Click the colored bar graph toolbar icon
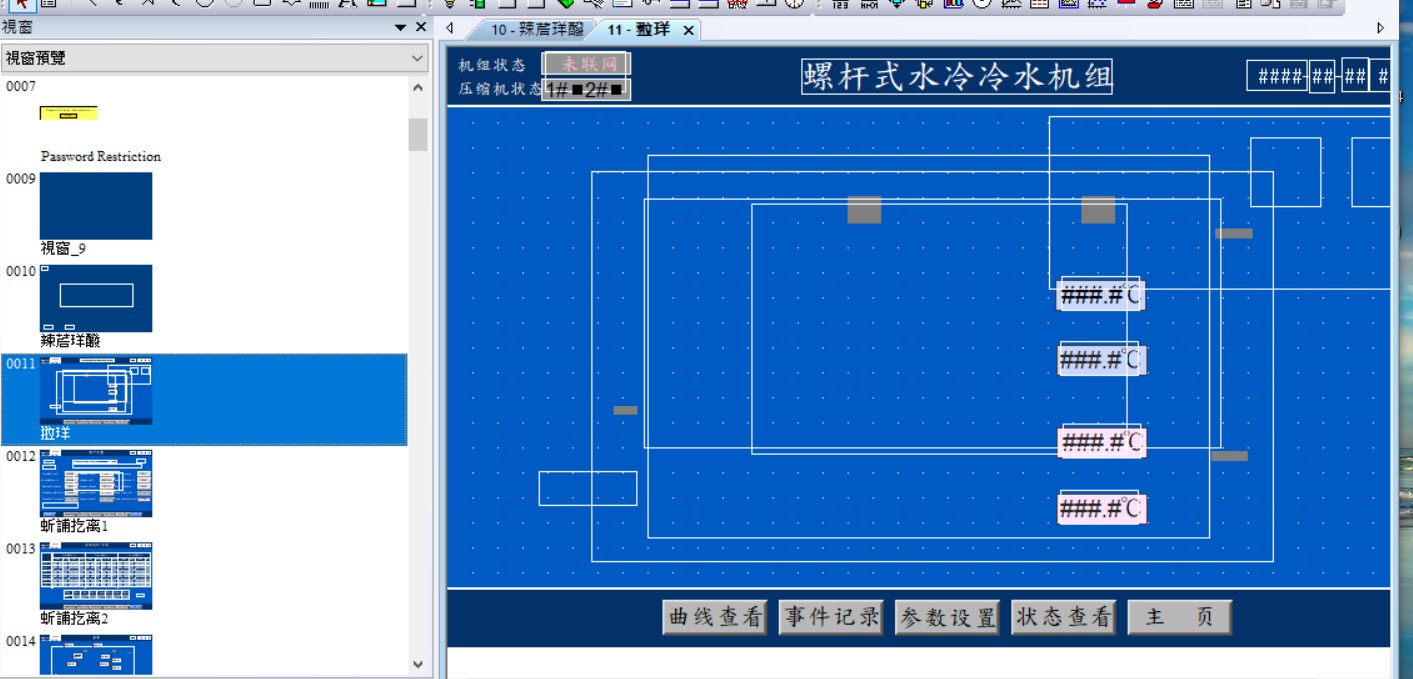Viewport: 1413px width, 679px height. (x=952, y=3)
